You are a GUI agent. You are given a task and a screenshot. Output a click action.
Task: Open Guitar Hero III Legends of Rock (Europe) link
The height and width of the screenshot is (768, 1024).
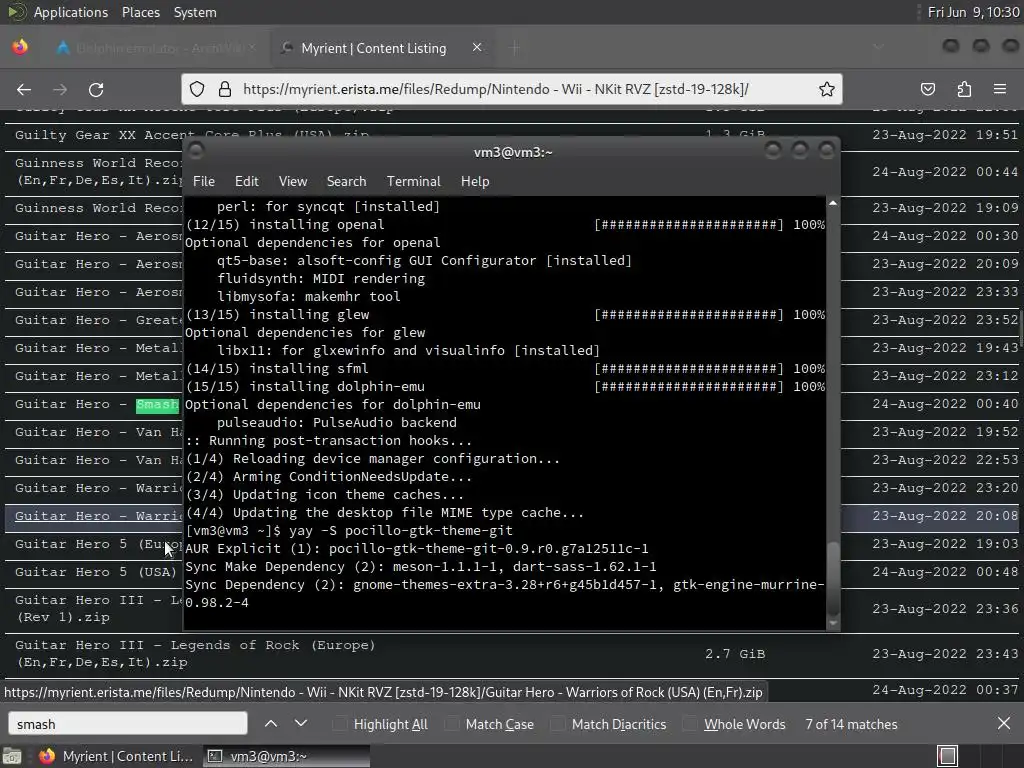[x=195, y=654]
